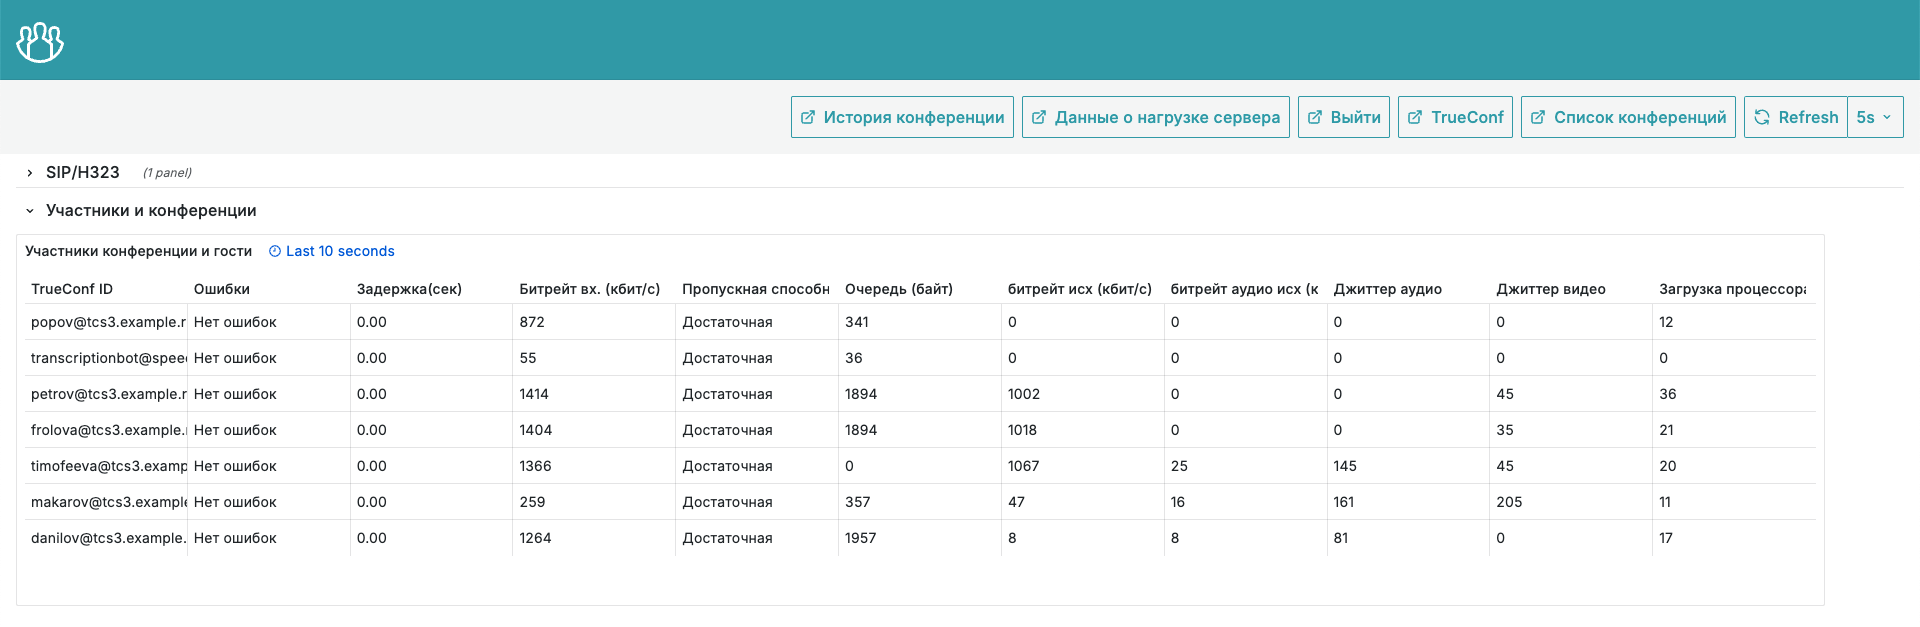
Task: Click incoming bitrate value 1414
Action: point(534,394)
